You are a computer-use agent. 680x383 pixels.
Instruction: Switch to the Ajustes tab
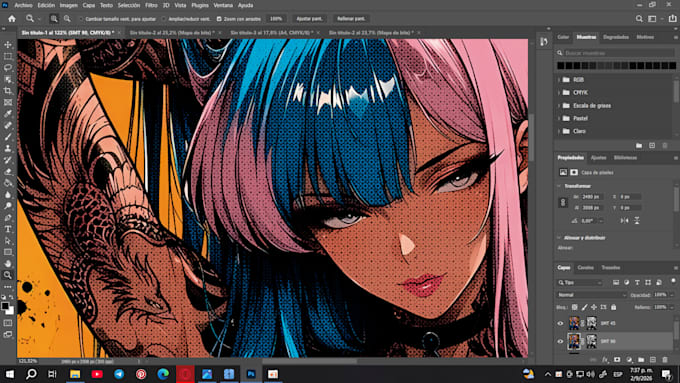point(598,157)
